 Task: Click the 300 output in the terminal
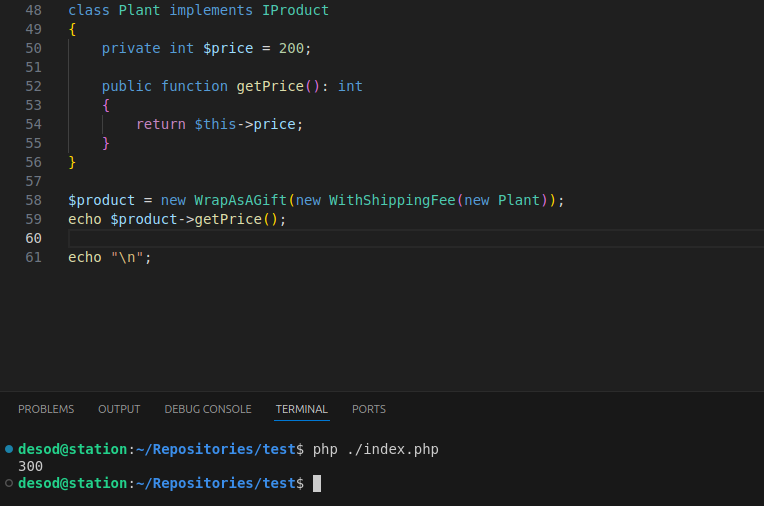click(30, 466)
